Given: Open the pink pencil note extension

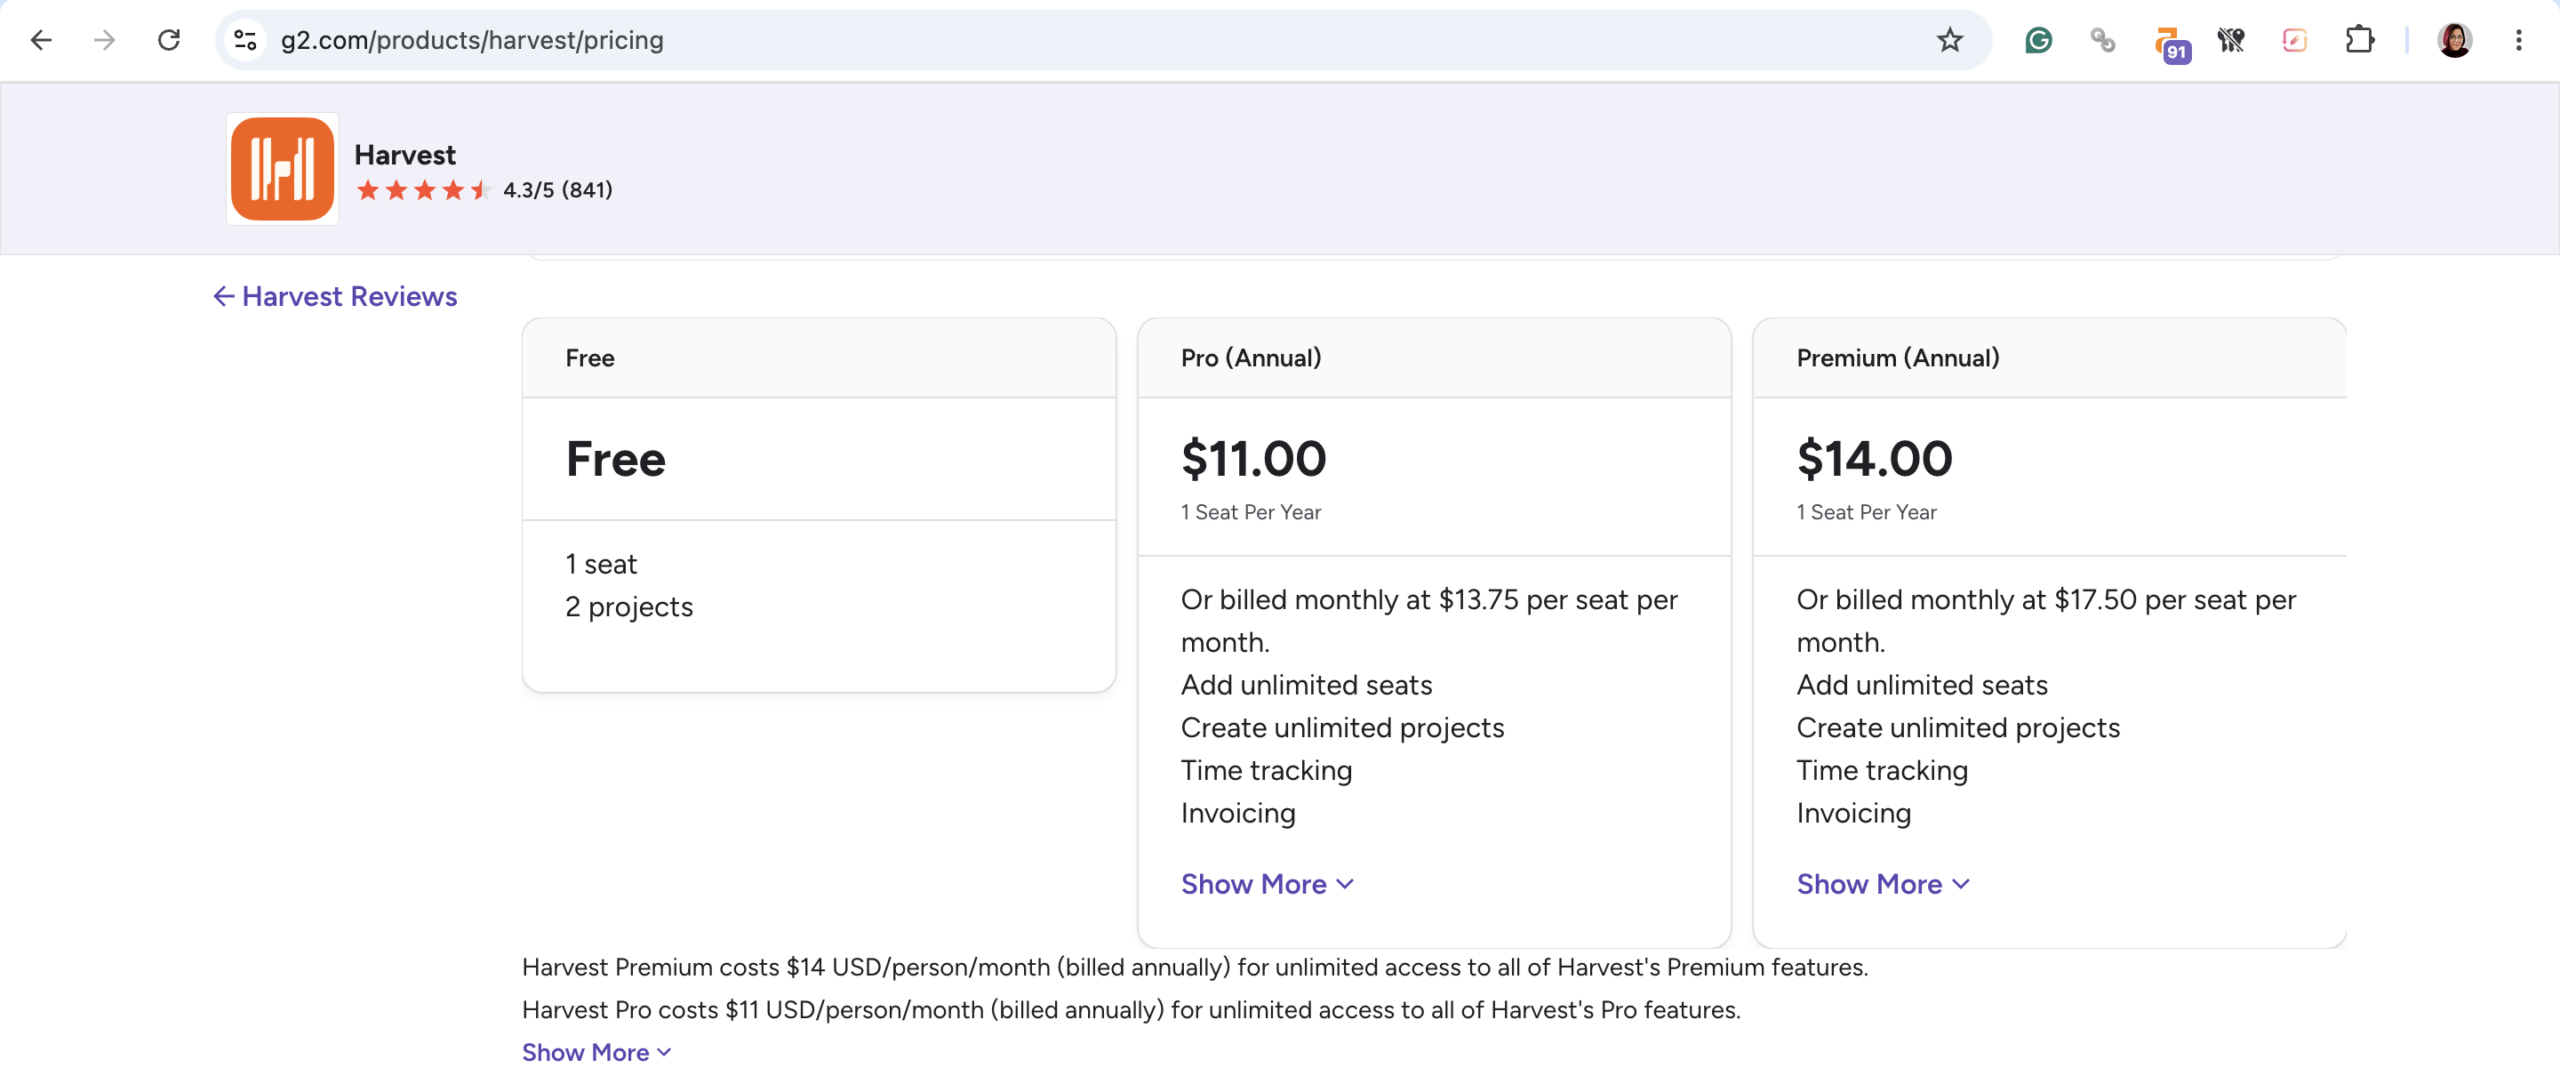Looking at the screenshot, I should [2295, 40].
